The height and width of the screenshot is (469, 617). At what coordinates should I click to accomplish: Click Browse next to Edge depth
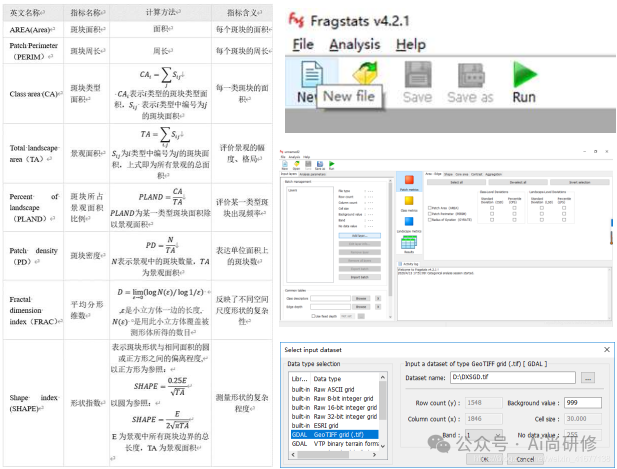[x=361, y=307]
